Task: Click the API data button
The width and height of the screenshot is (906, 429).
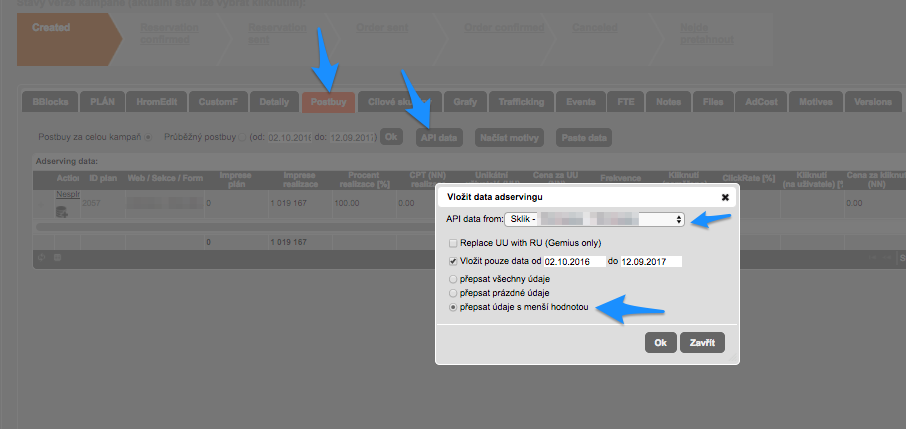Action: click(x=440, y=137)
